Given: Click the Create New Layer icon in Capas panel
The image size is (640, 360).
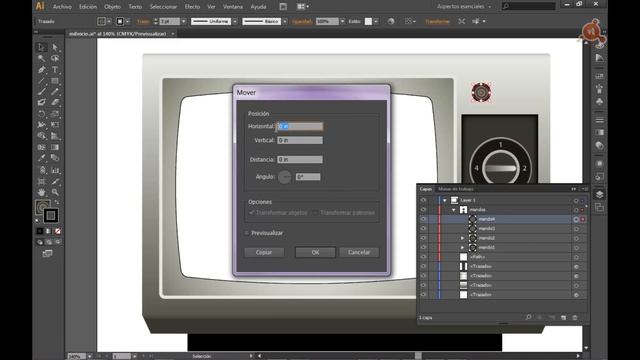Looking at the screenshot, I should pos(564,317).
